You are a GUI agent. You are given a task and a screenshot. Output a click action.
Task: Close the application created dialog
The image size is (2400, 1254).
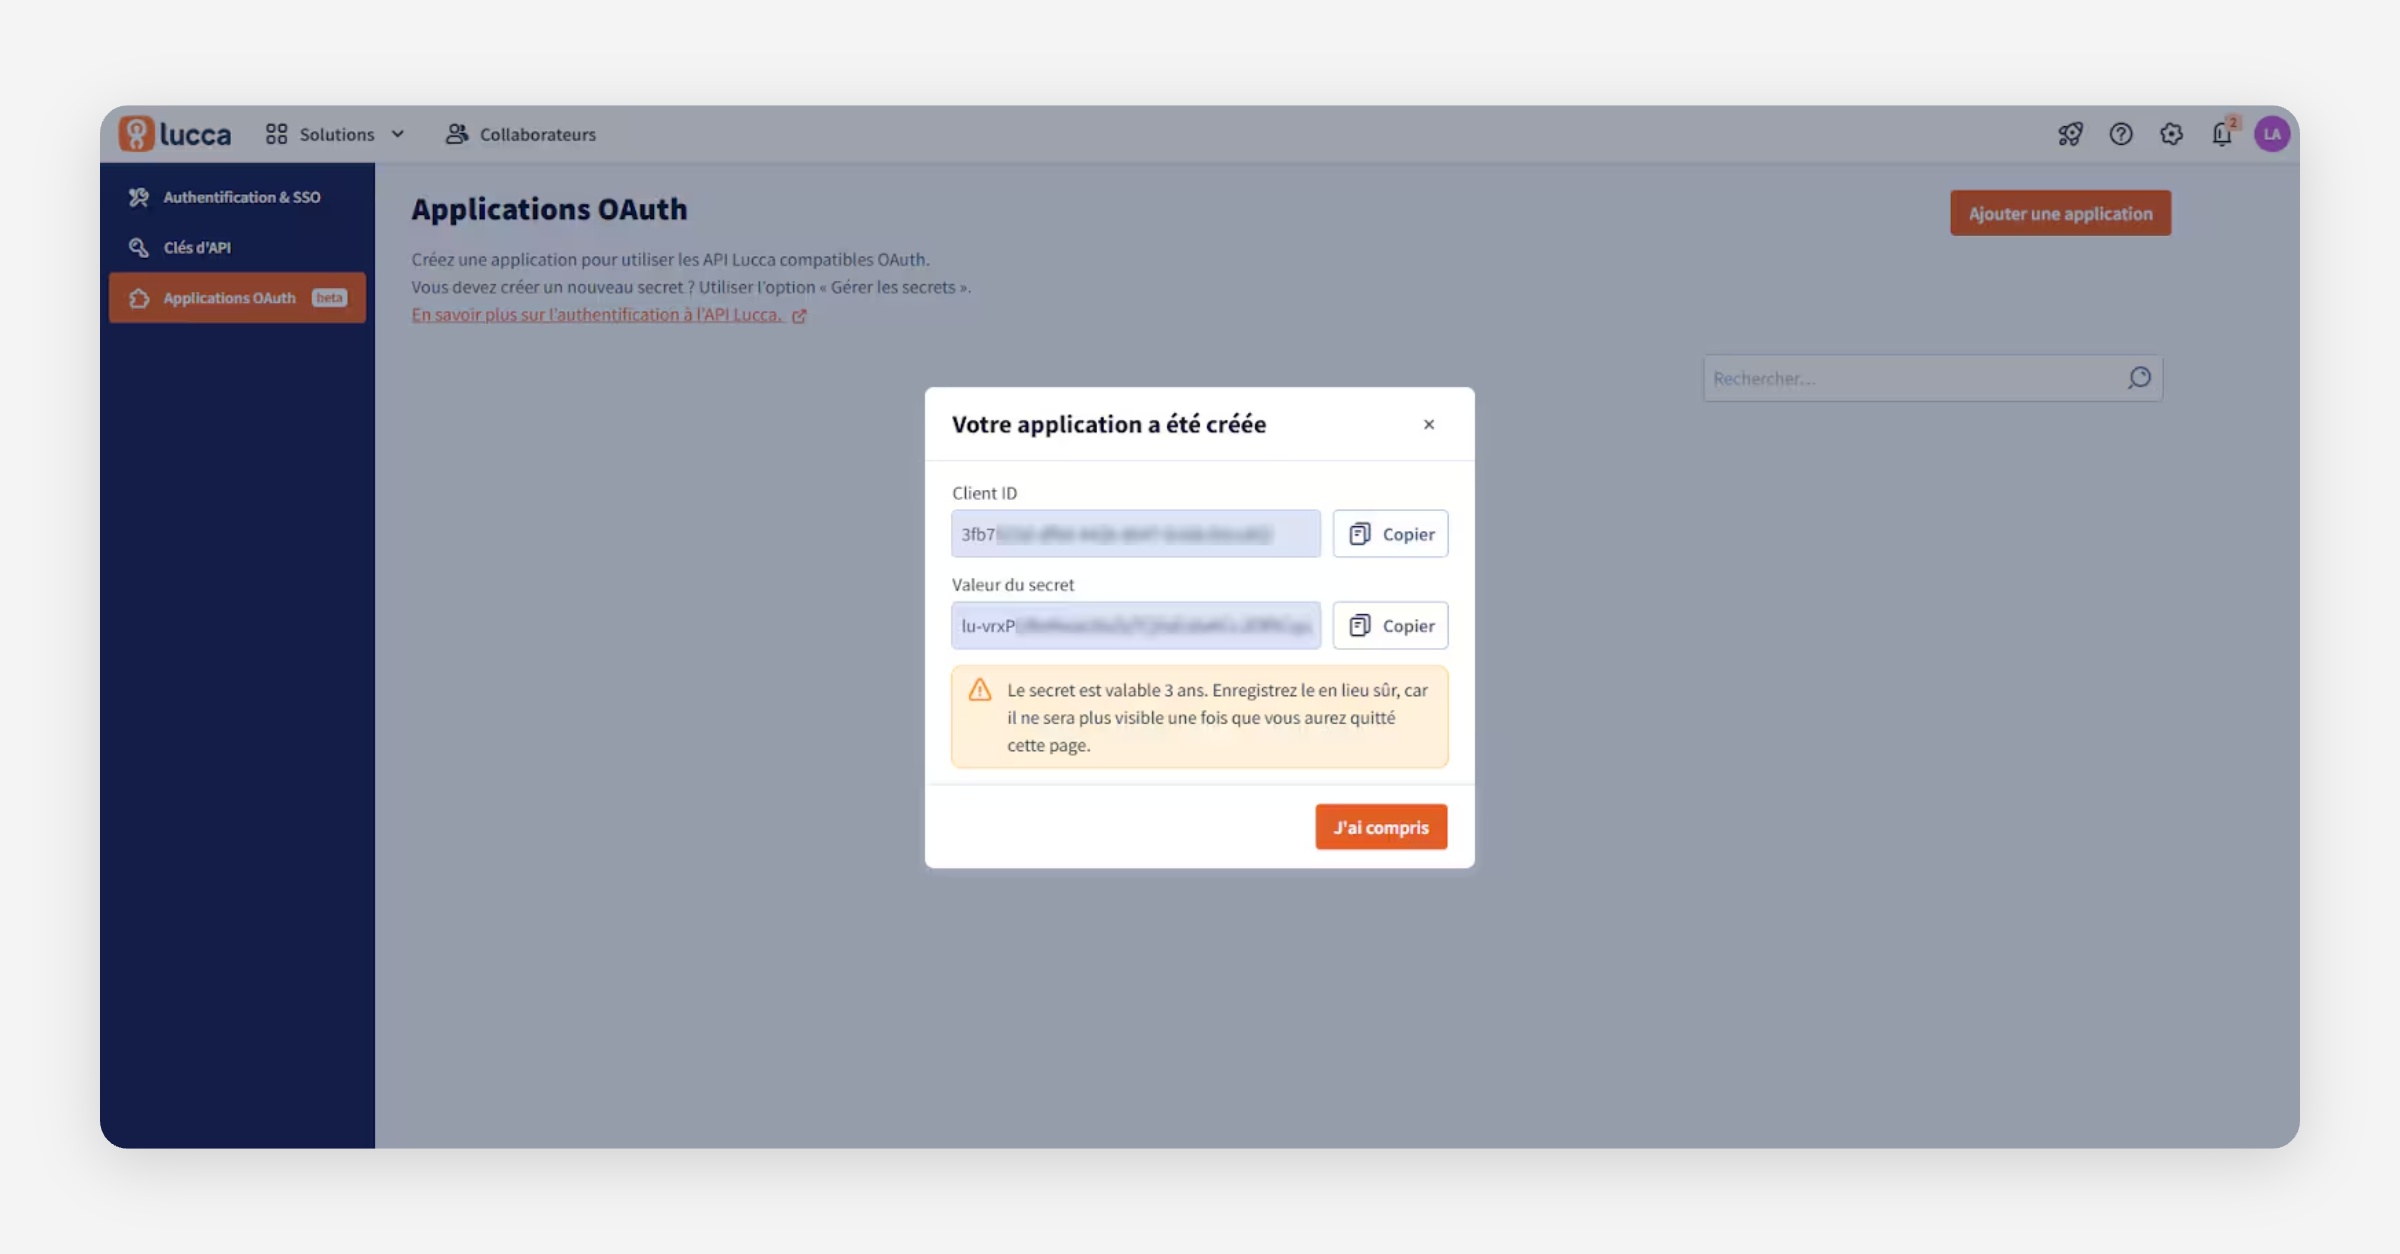coord(1429,424)
